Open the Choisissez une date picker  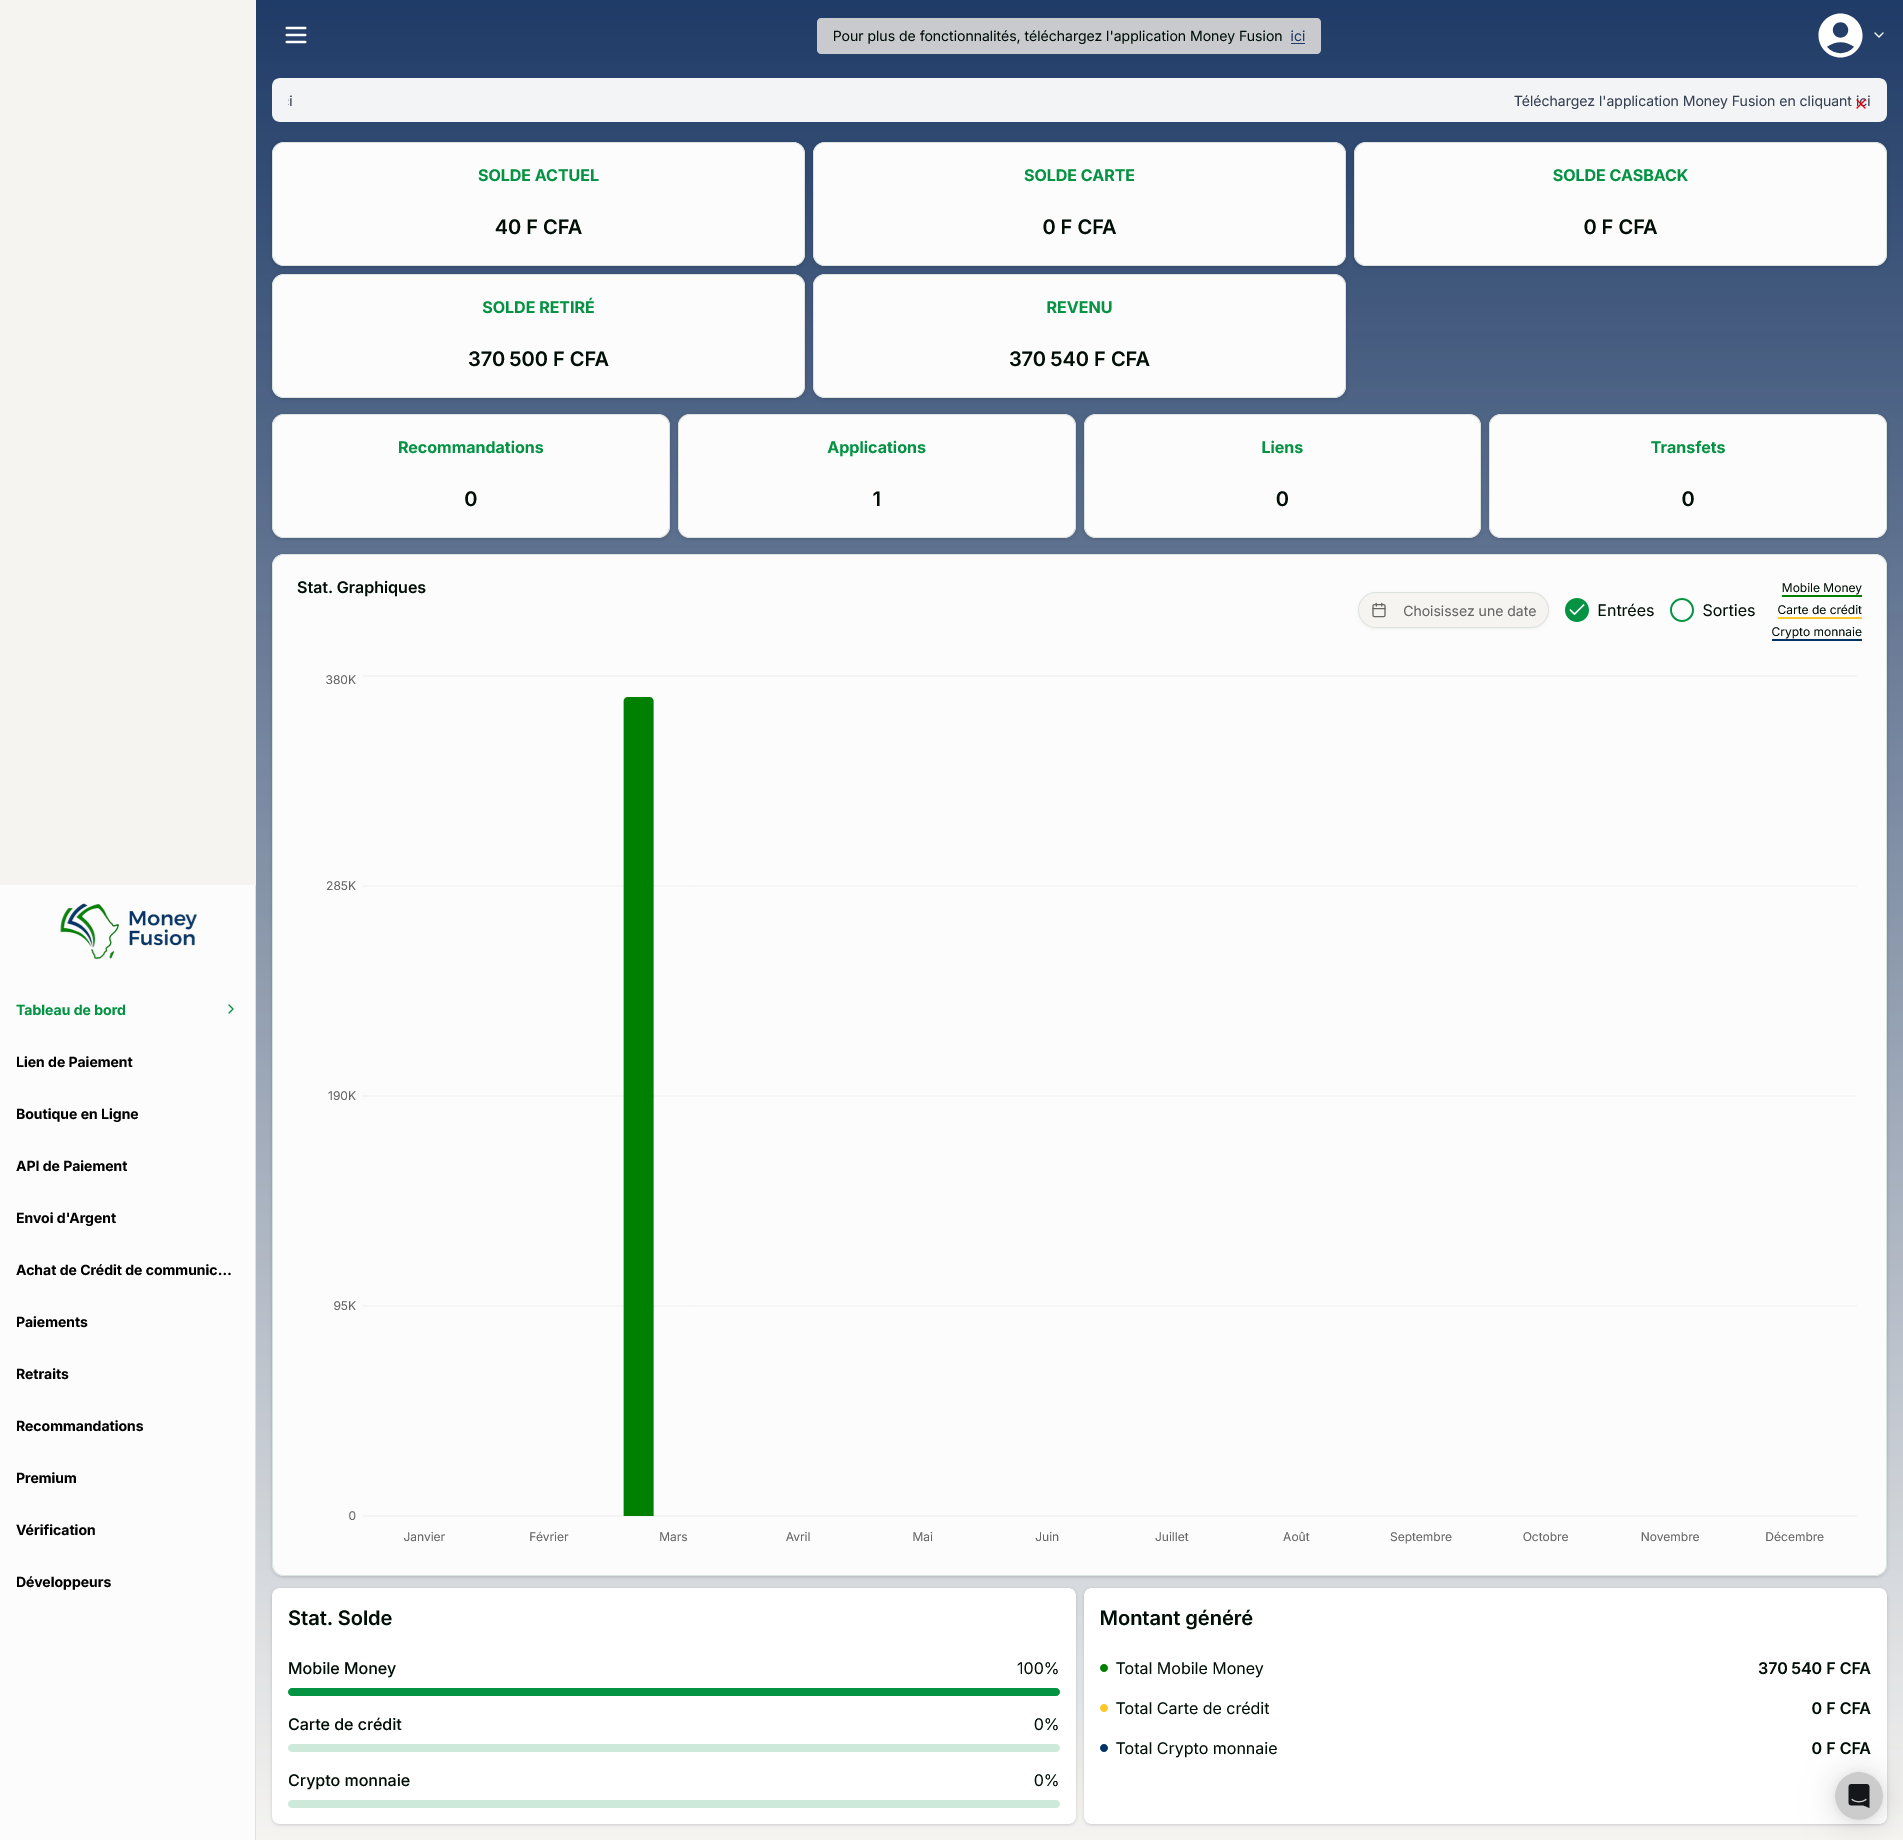point(1468,611)
